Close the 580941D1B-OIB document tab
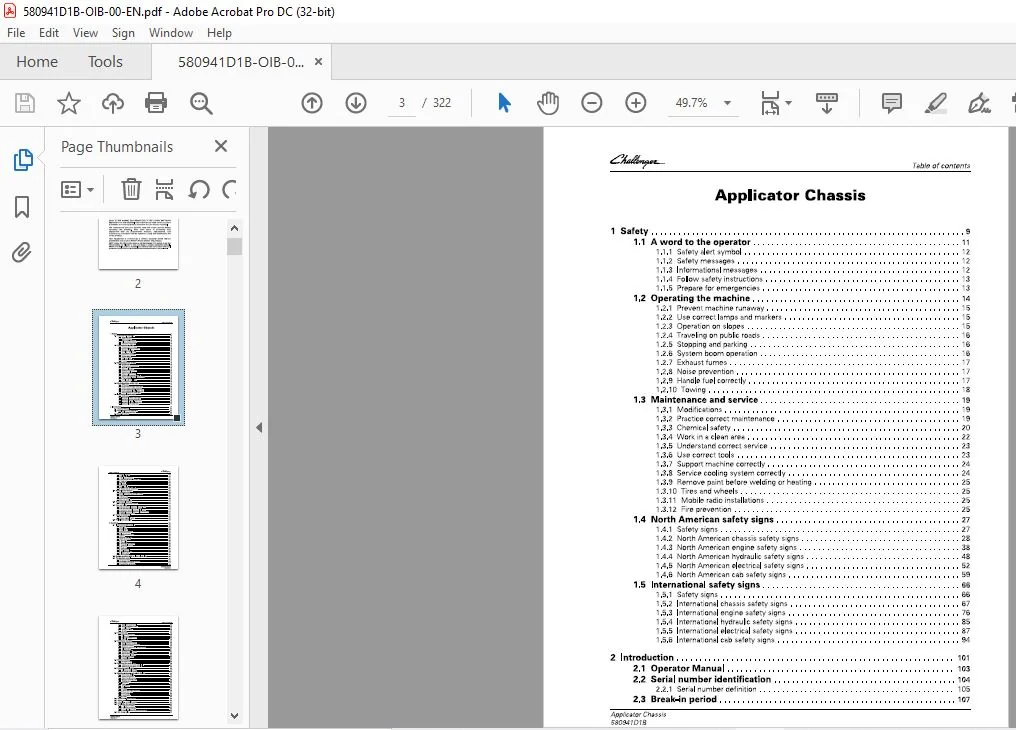Screen dimensions: 1016x730 [x=318, y=62]
